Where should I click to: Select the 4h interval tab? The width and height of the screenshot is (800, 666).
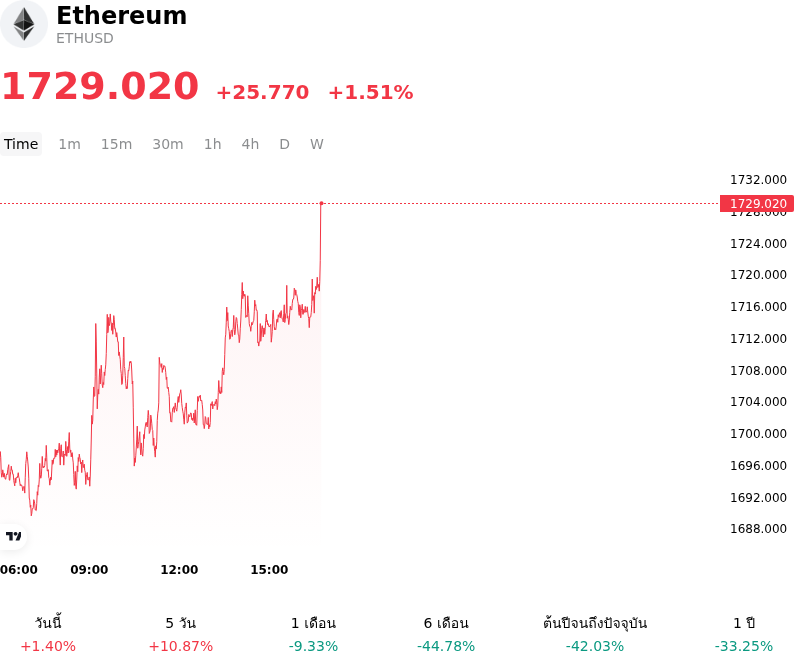[x=250, y=144]
